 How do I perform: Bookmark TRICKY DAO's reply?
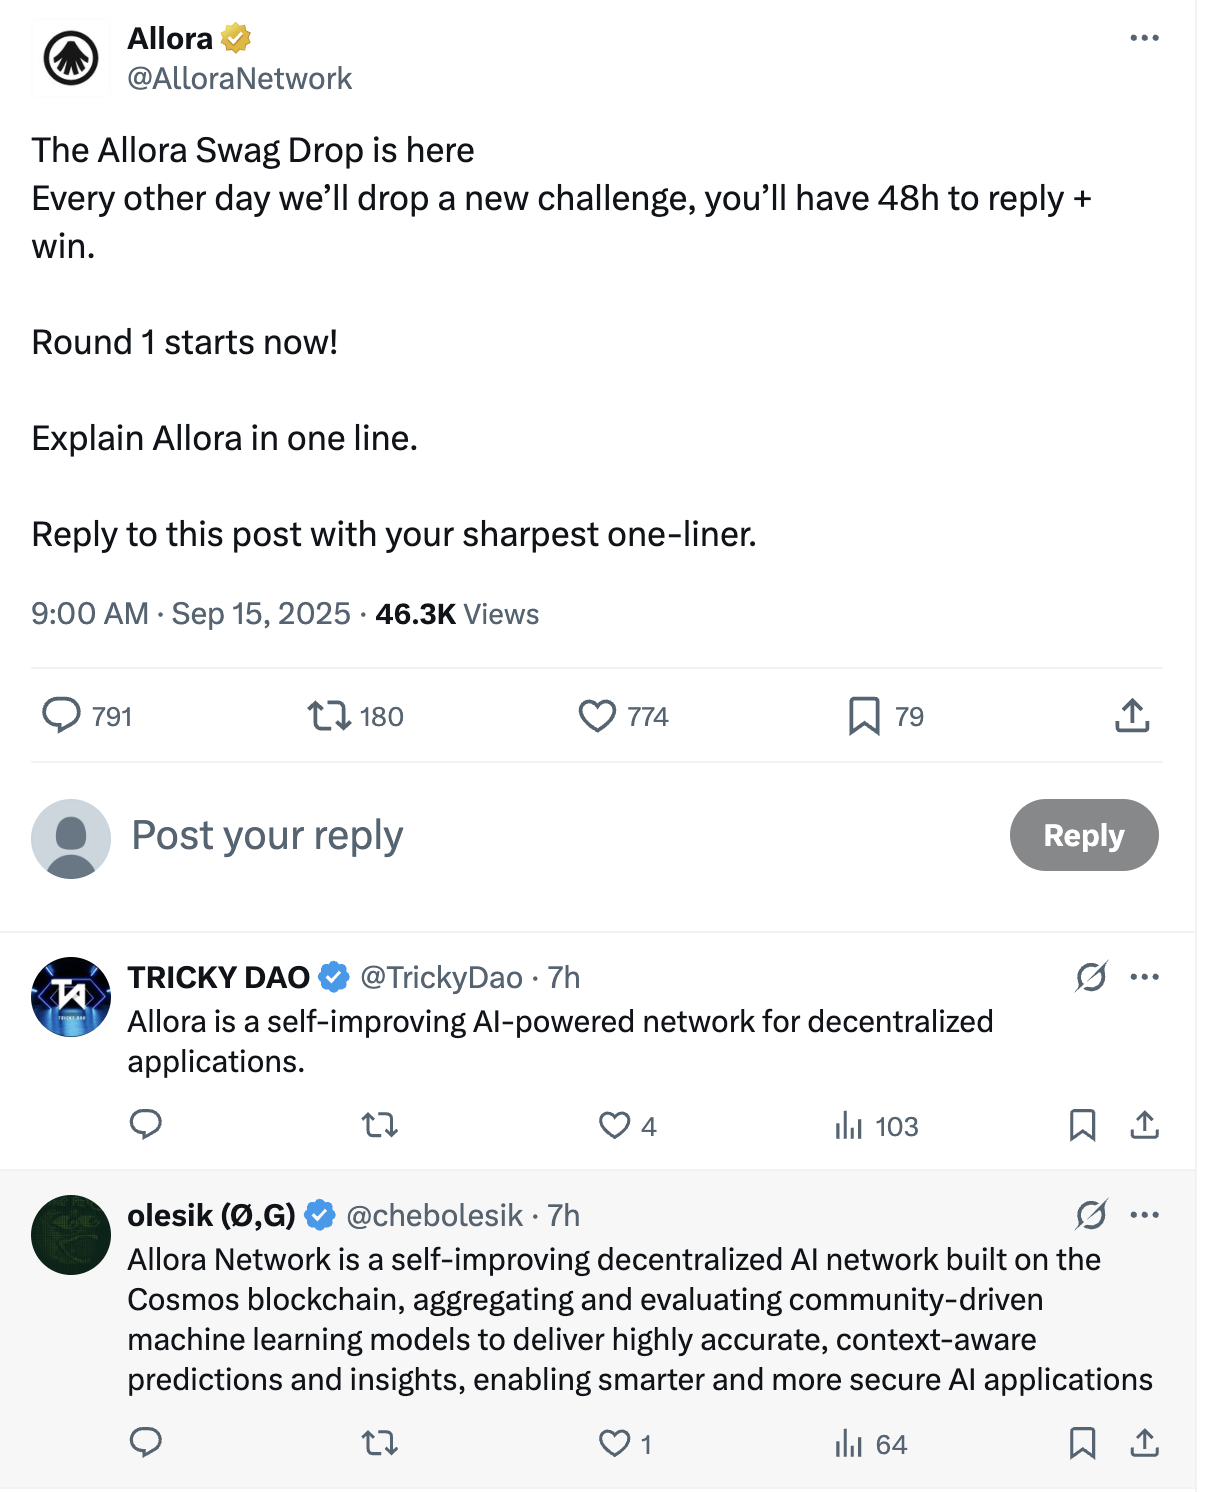coord(1082,1126)
